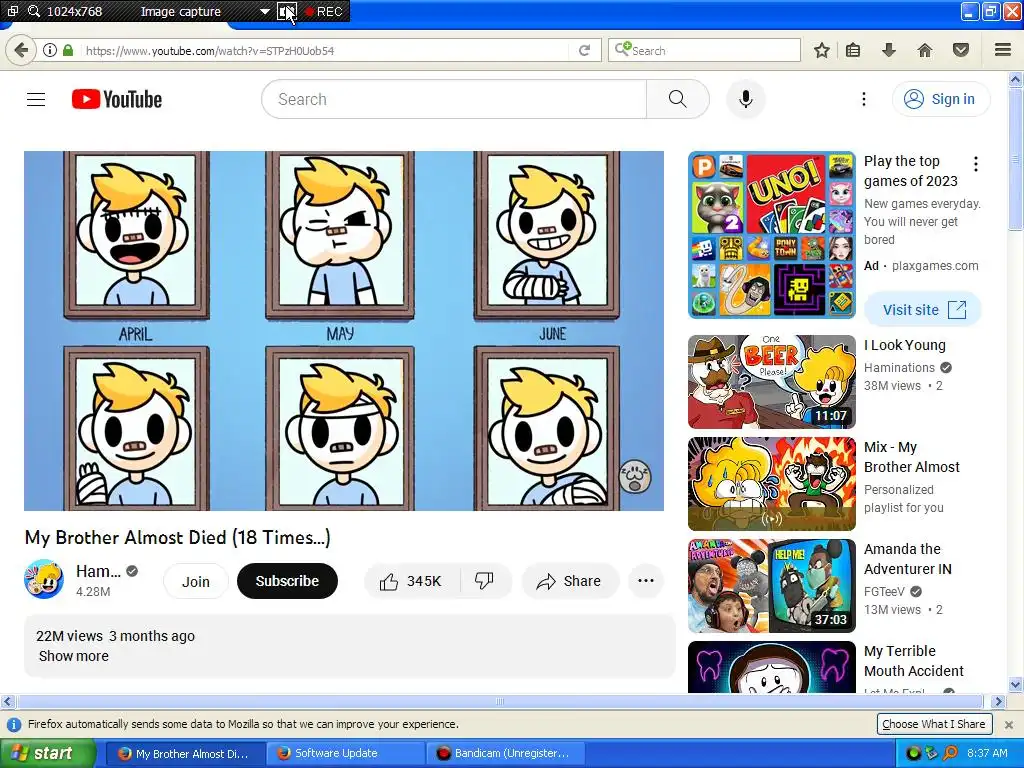Save to Pocket icon in toolbar

961,50
